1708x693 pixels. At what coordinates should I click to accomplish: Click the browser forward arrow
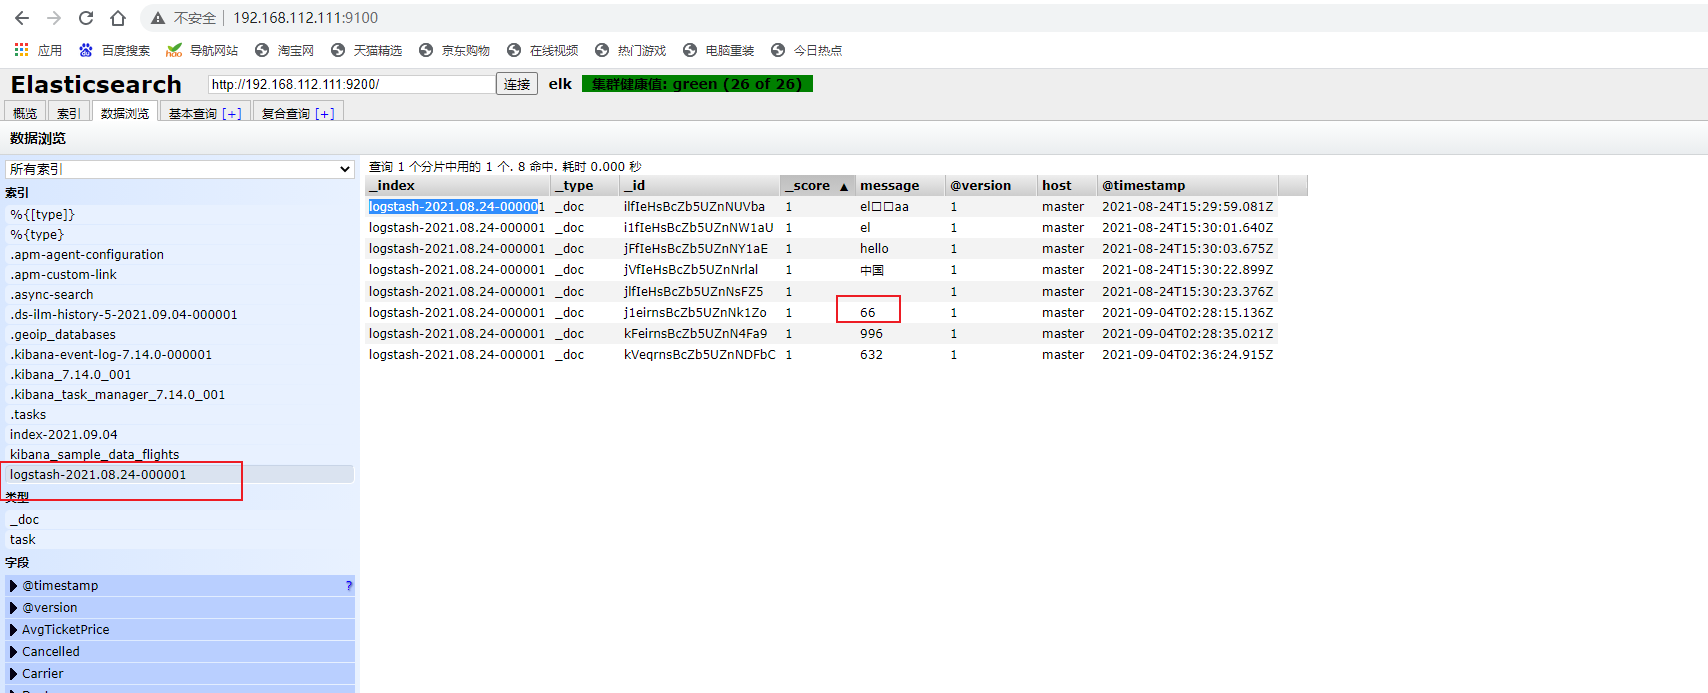pos(54,18)
